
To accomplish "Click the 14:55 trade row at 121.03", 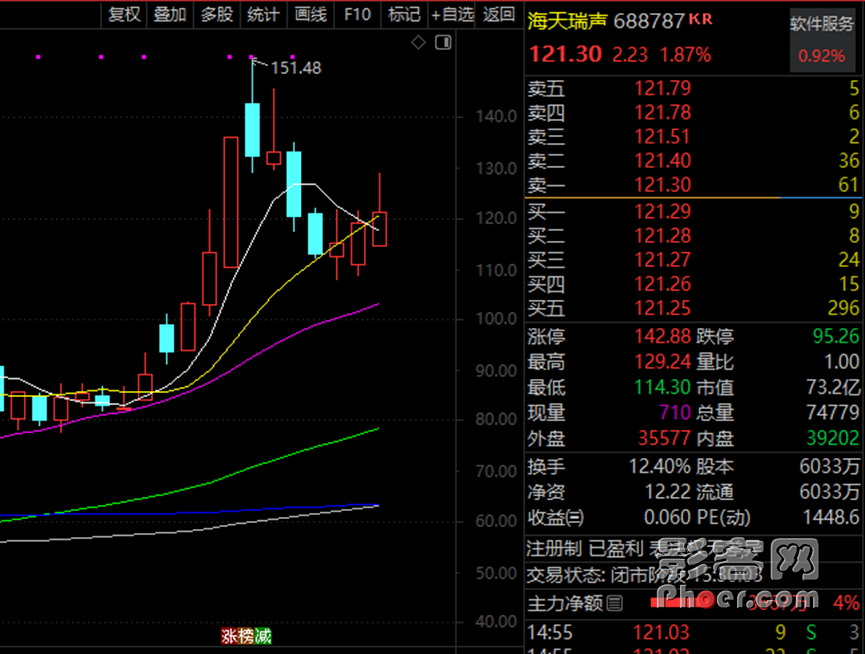I will (693, 632).
